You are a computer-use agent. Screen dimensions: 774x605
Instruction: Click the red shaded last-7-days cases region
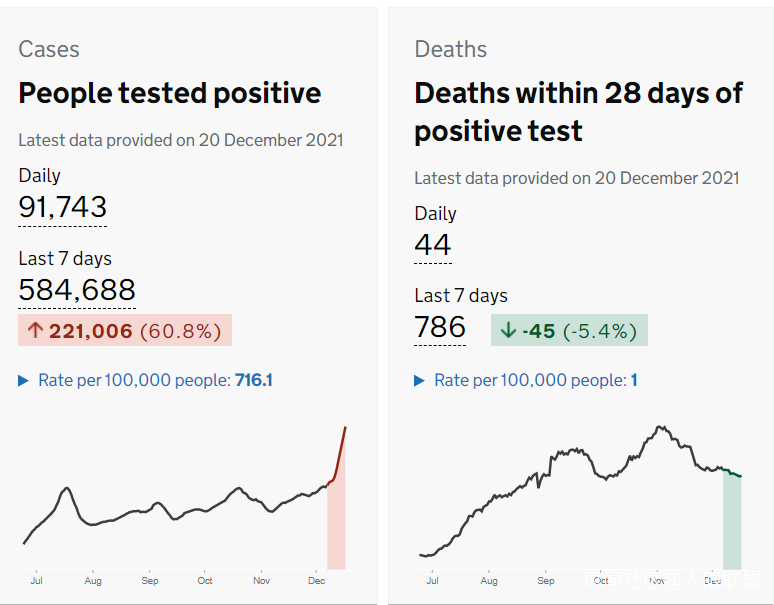point(336,530)
